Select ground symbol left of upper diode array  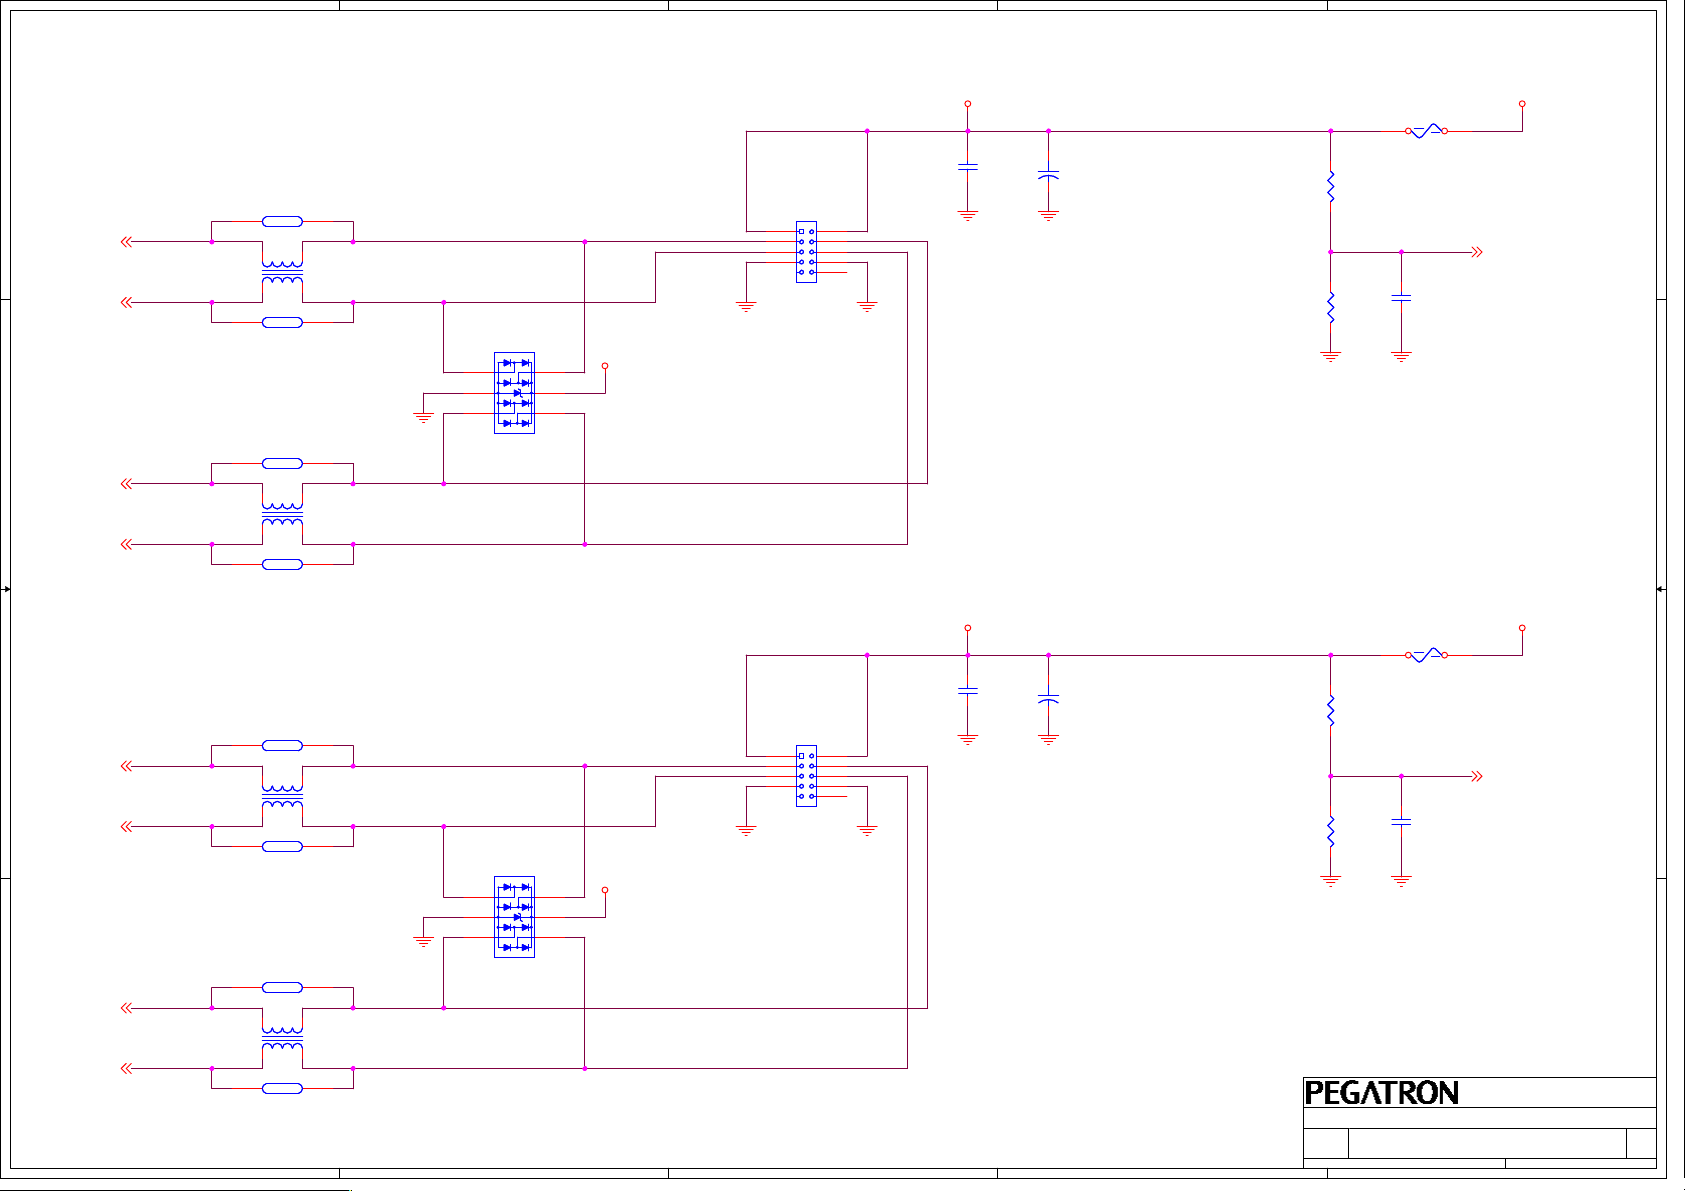point(423,418)
